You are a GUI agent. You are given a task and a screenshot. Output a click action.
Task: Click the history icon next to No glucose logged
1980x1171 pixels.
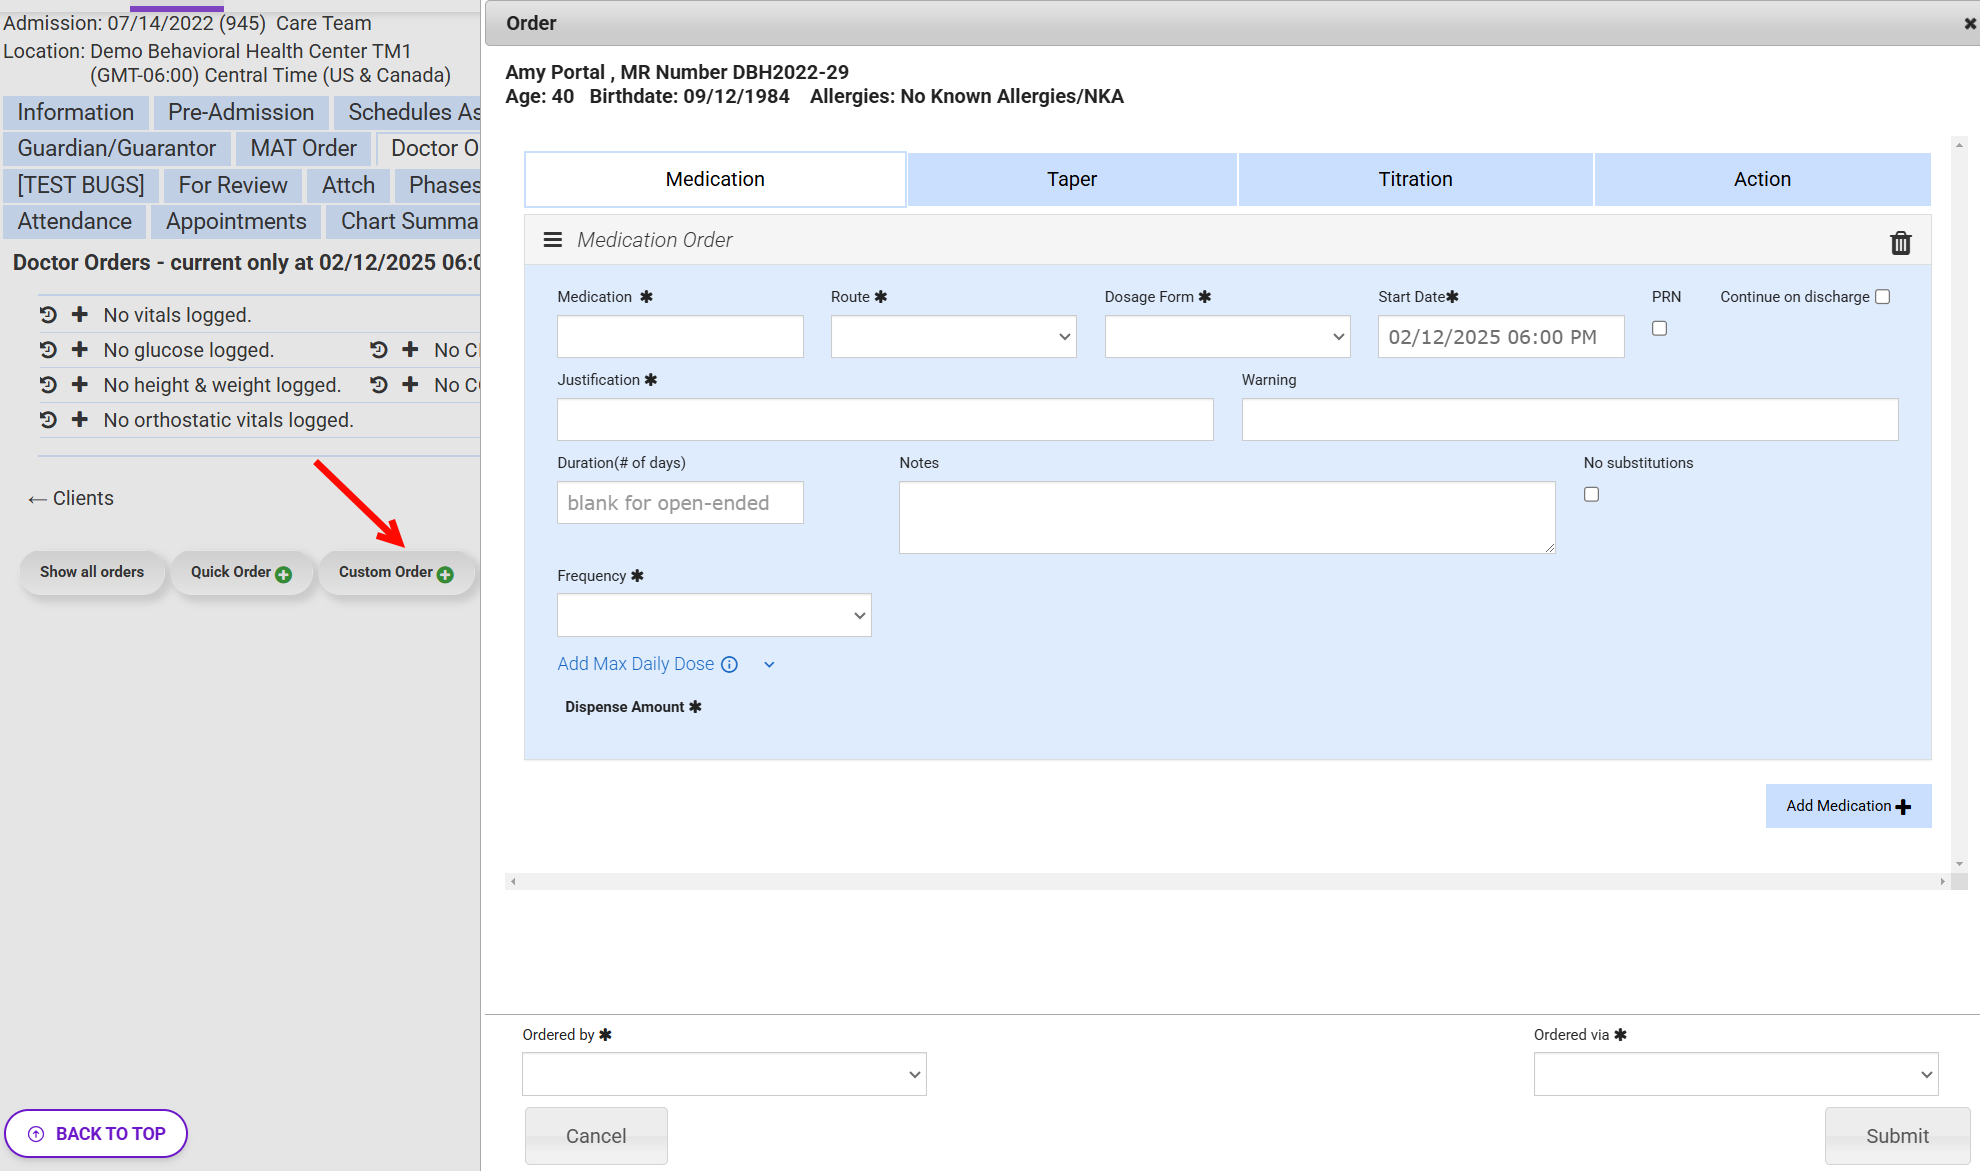[48, 350]
